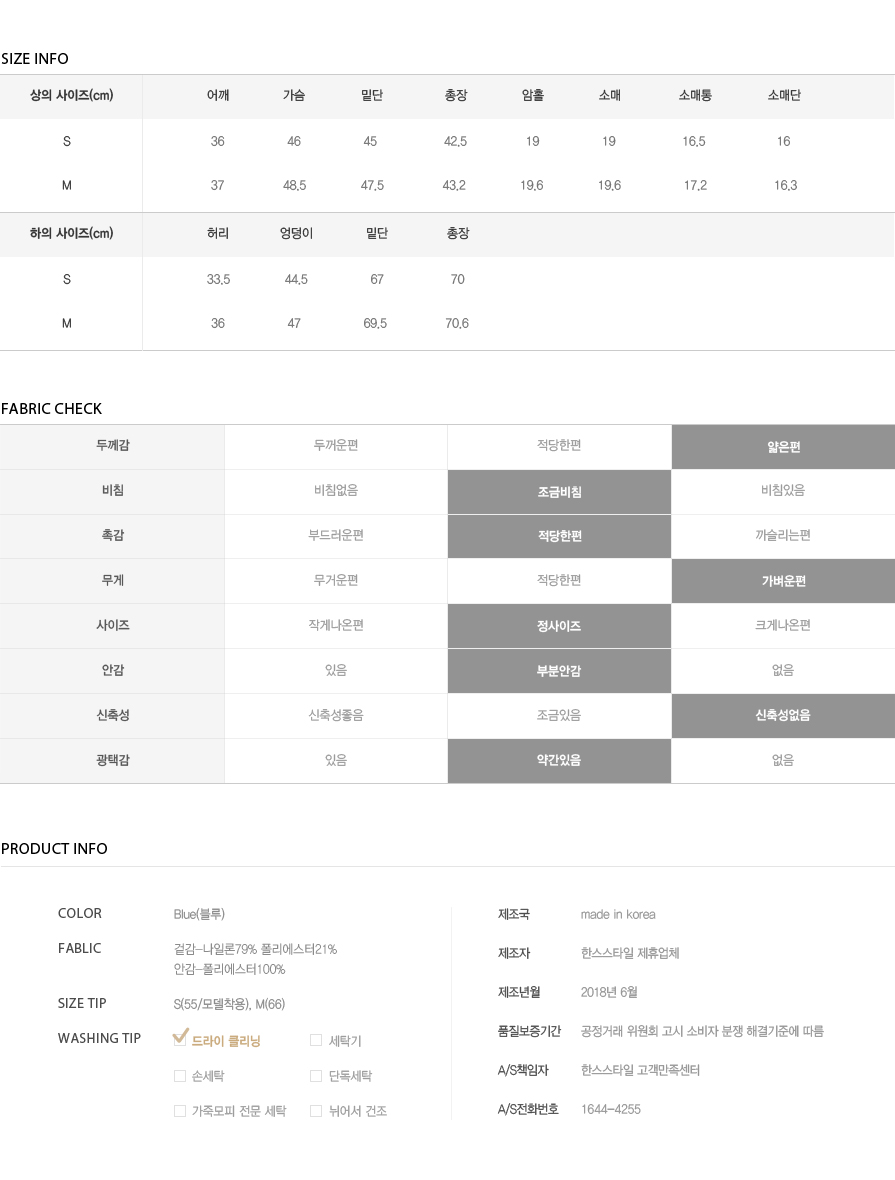Select the highlighted 정사이즈 cell
895x1180 pixels.
pos(559,626)
